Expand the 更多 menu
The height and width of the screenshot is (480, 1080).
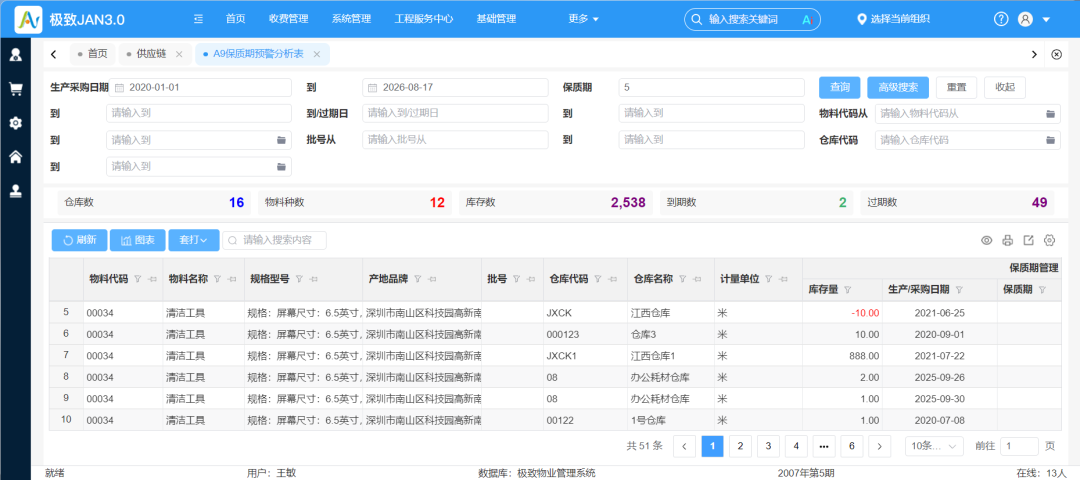point(583,19)
